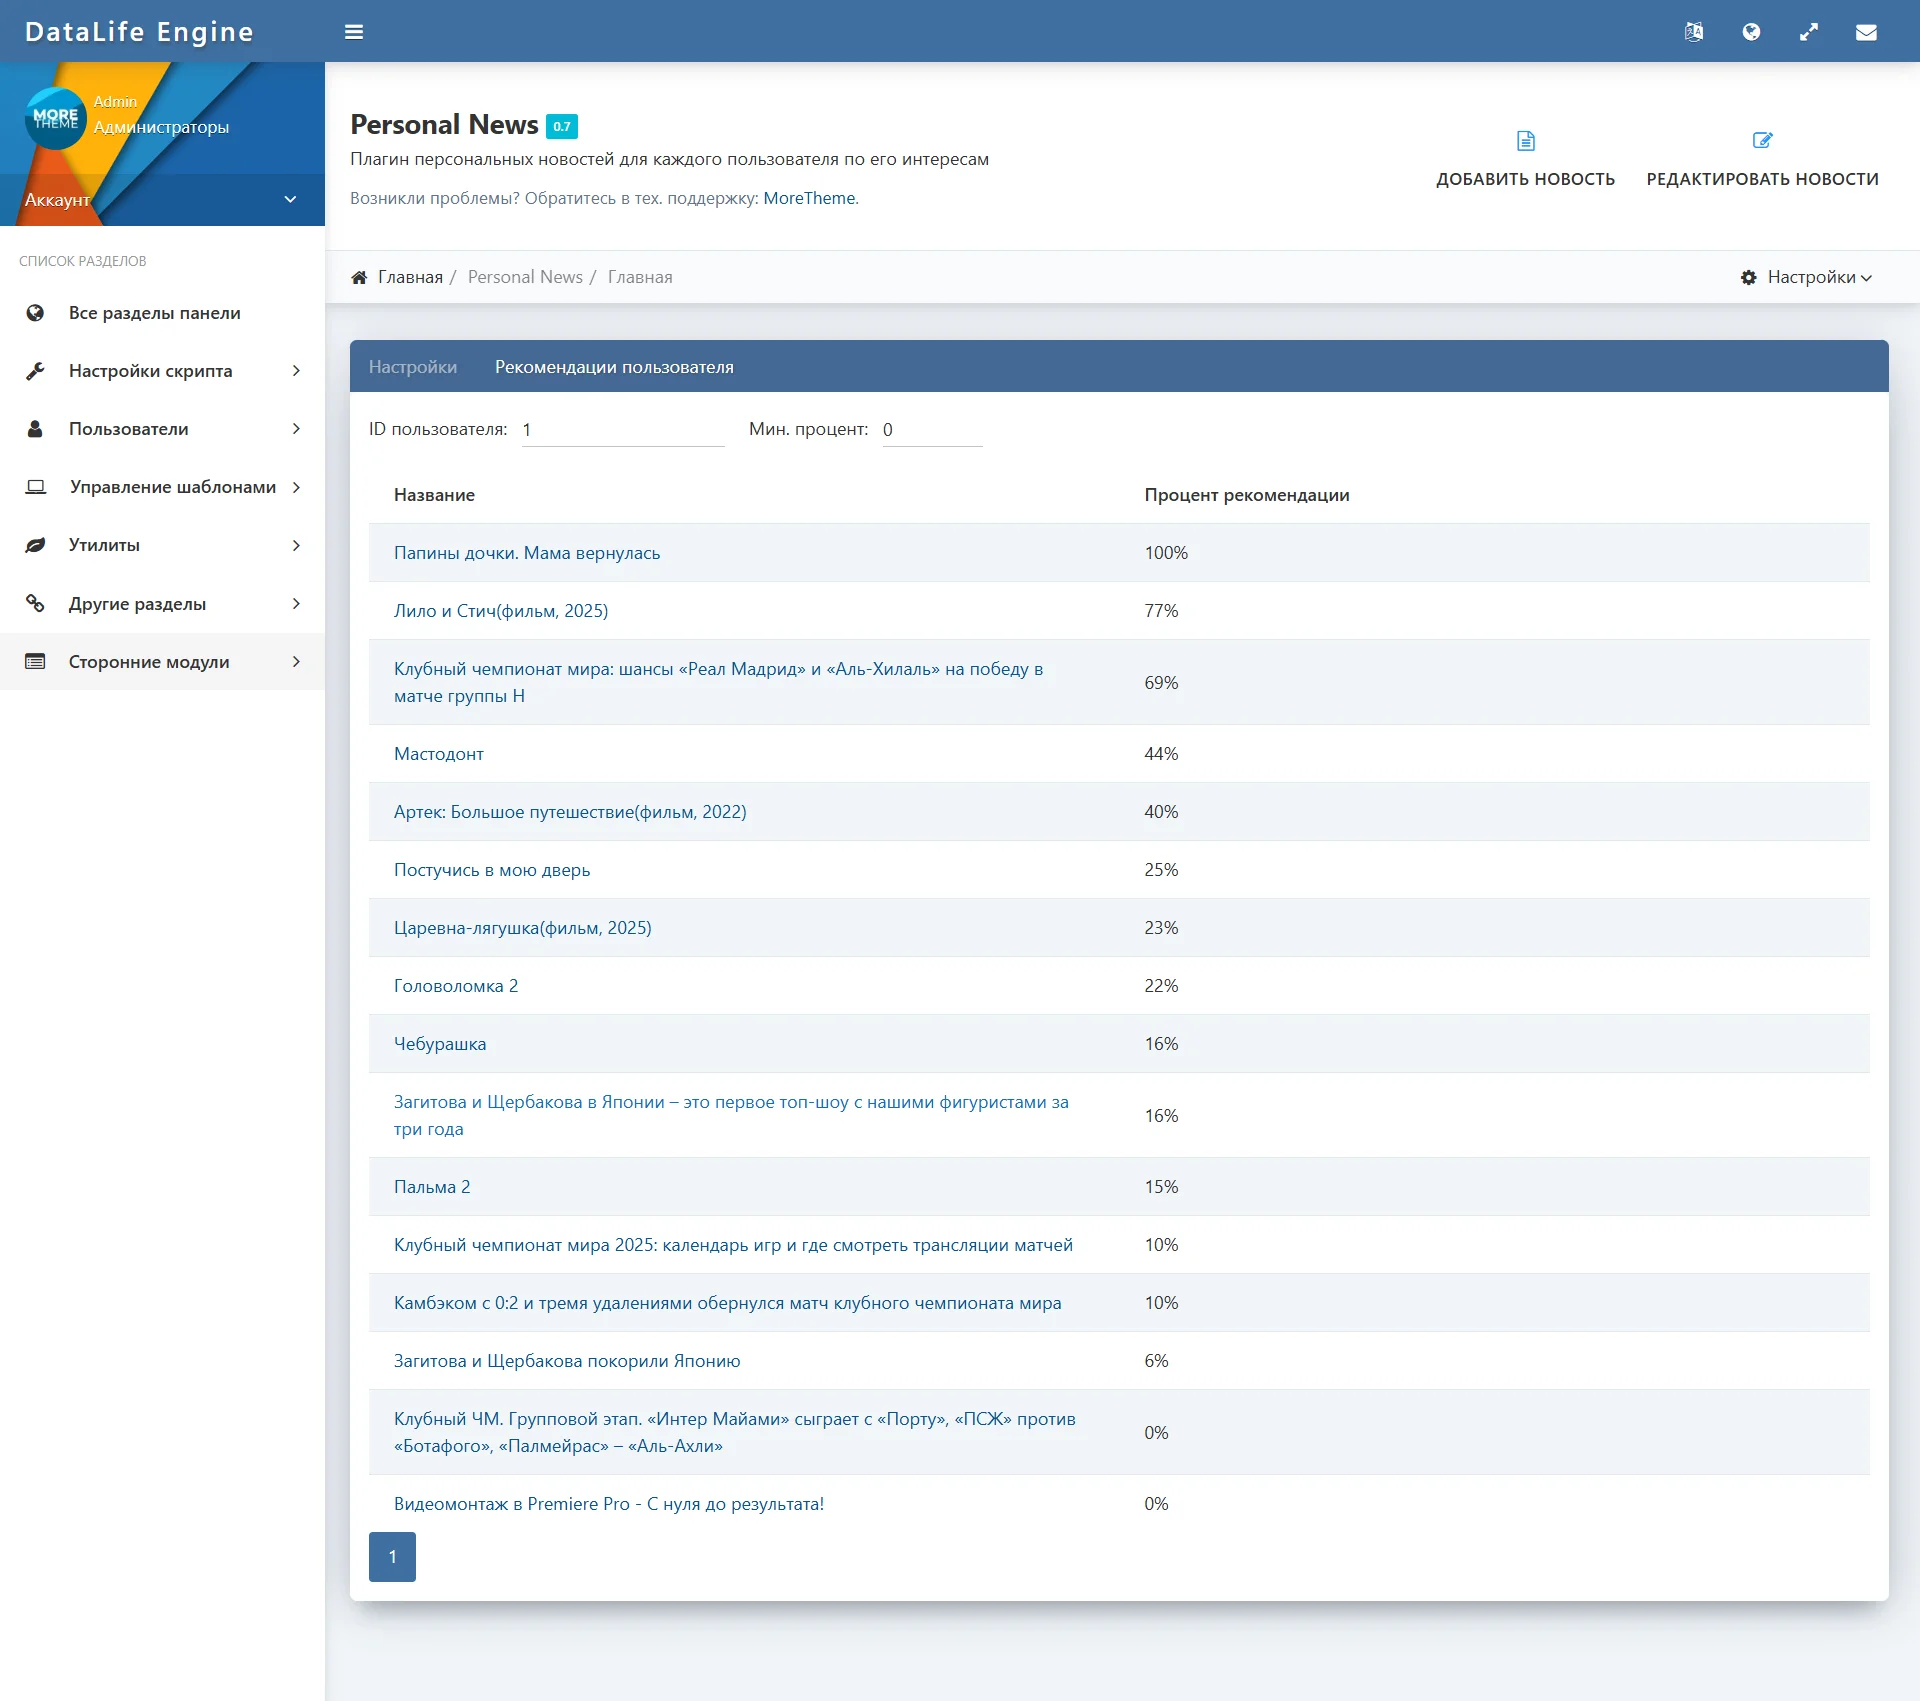This screenshot has height=1701, width=1920.
Task: Open Лило и Стич news link
Action: [500, 611]
